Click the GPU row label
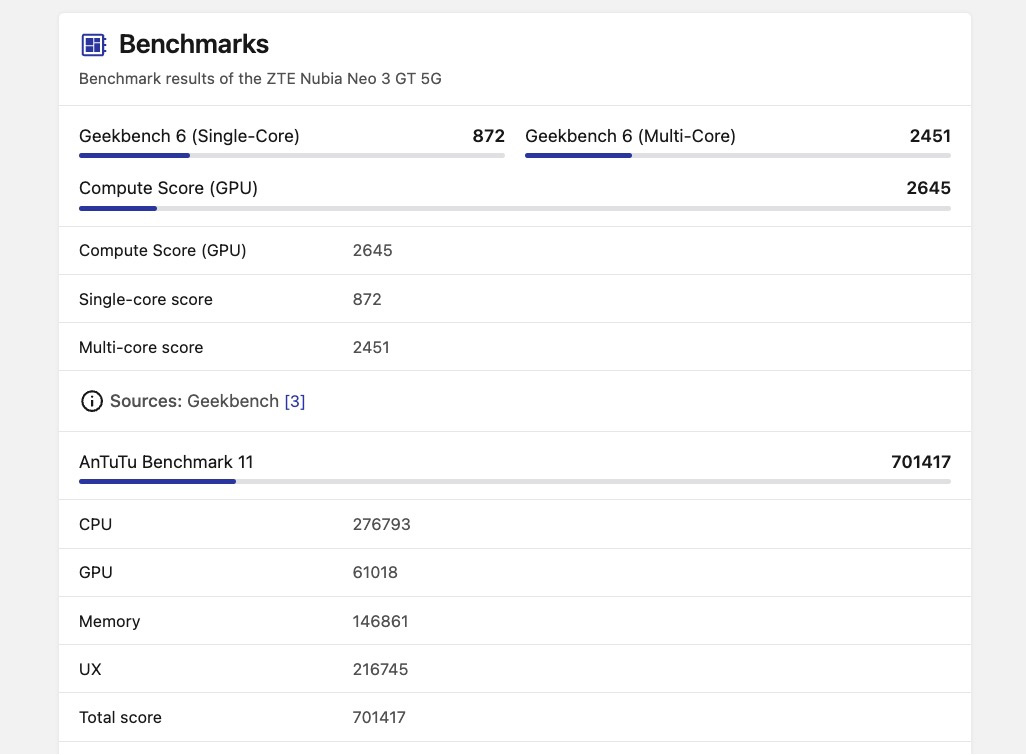 96,572
